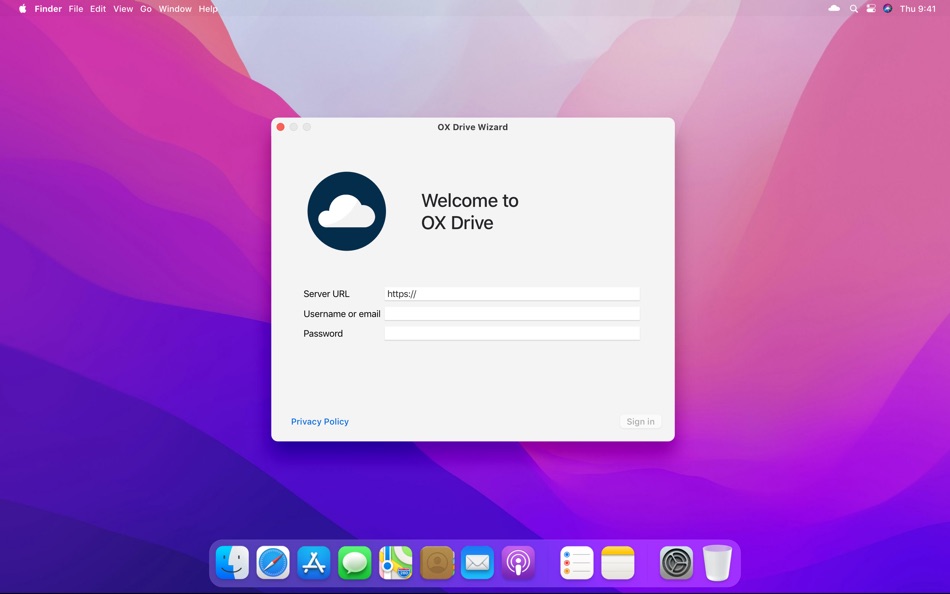Click the OX Drive cloud logo
The image size is (950, 594).
pyautogui.click(x=347, y=211)
